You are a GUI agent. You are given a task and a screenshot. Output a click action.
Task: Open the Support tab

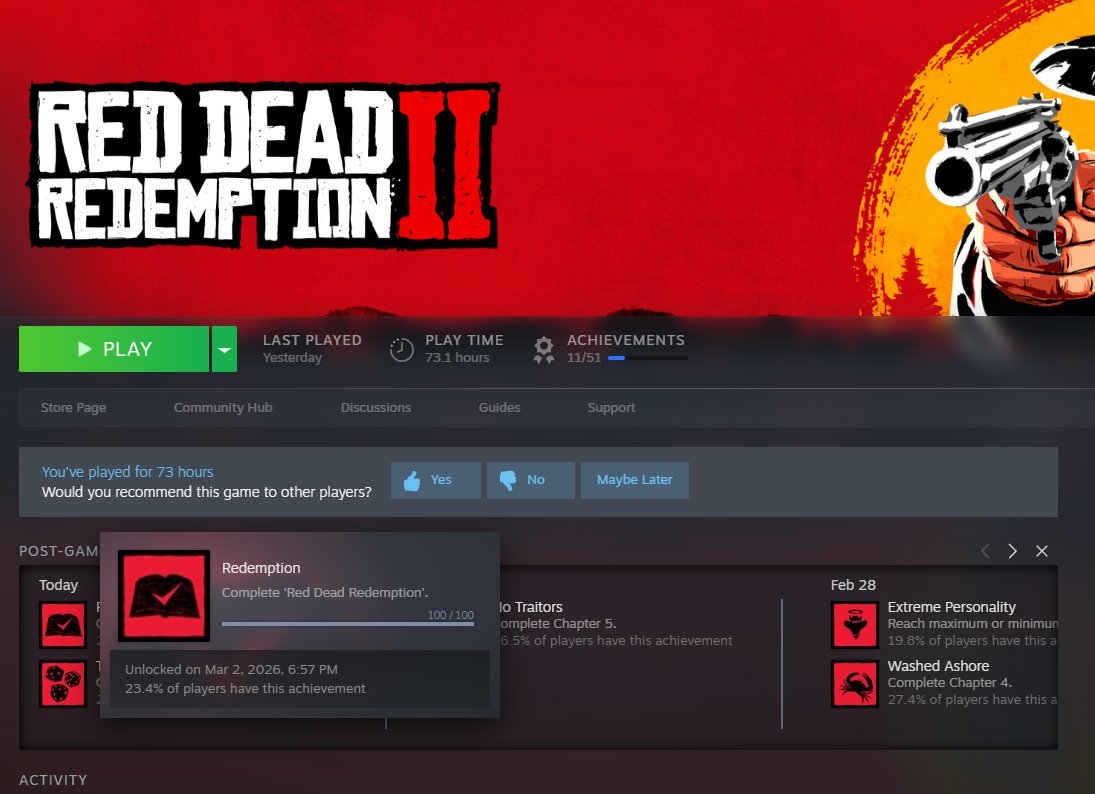point(611,407)
